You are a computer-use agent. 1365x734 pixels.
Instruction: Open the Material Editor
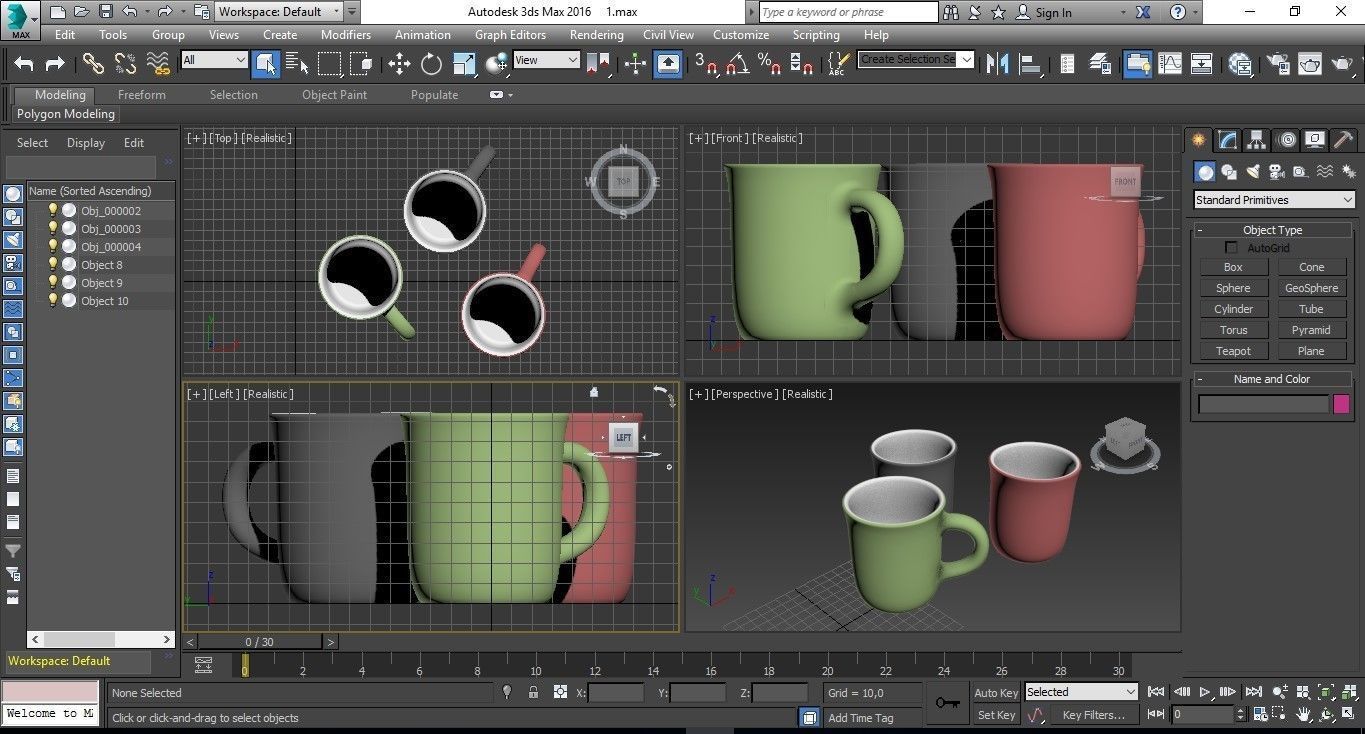(x=1240, y=64)
